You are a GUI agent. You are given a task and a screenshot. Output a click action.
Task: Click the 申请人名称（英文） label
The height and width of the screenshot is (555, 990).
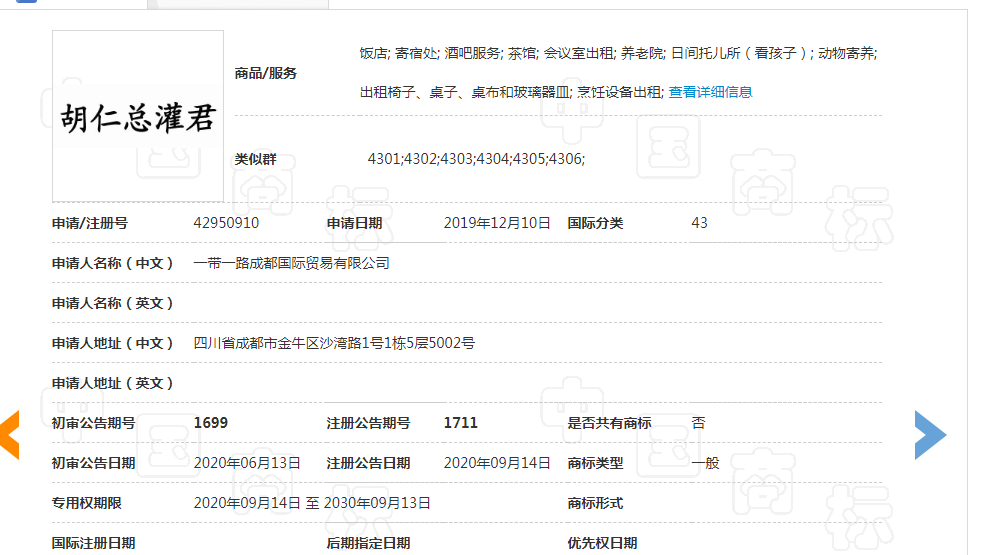(113, 303)
